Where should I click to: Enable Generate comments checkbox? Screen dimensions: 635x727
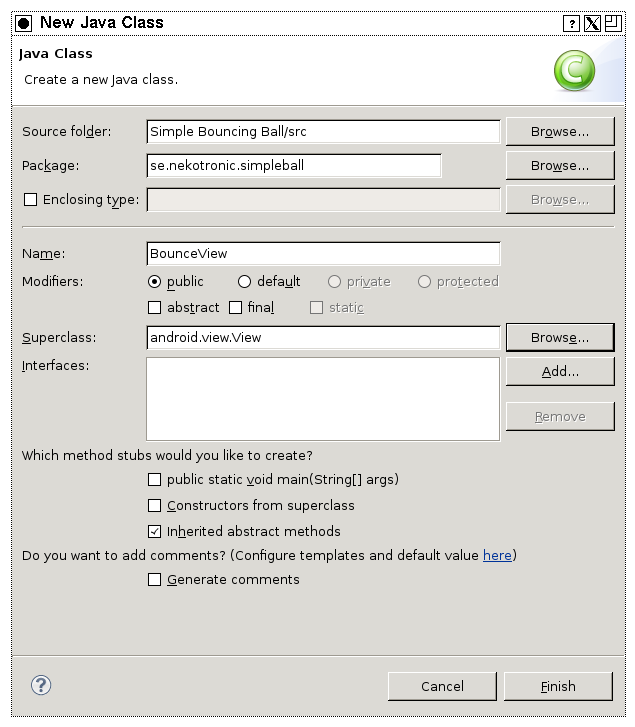pyautogui.click(x=154, y=580)
